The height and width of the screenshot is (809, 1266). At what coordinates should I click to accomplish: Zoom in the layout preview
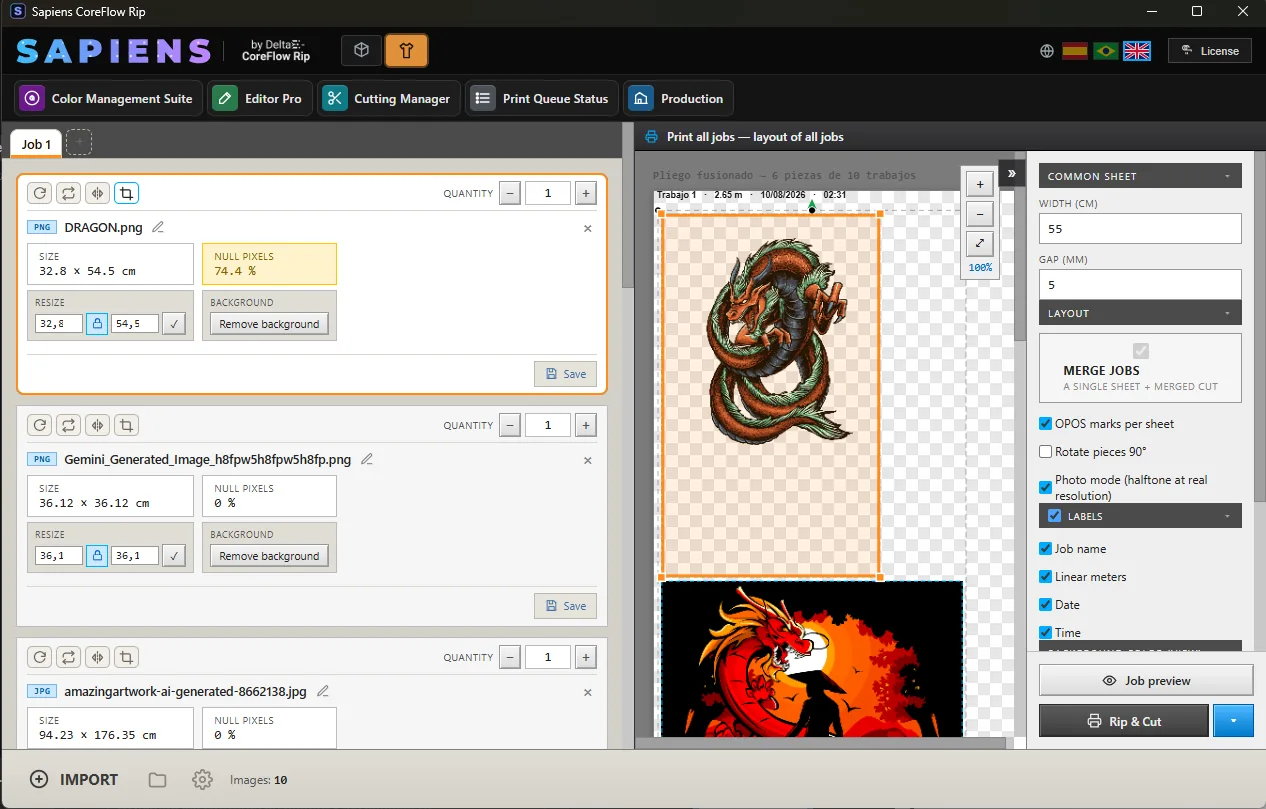click(979, 184)
